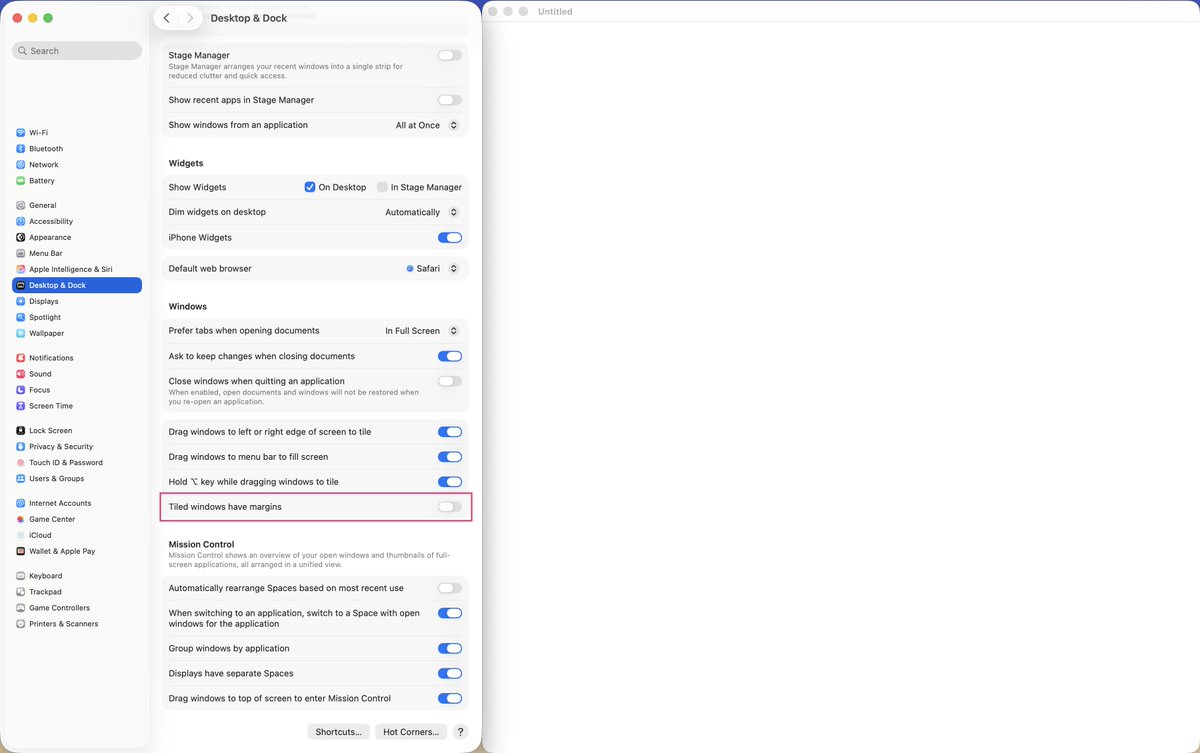Click the Notifications bell icon
Image resolution: width=1200 pixels, height=753 pixels.
pos(20,358)
